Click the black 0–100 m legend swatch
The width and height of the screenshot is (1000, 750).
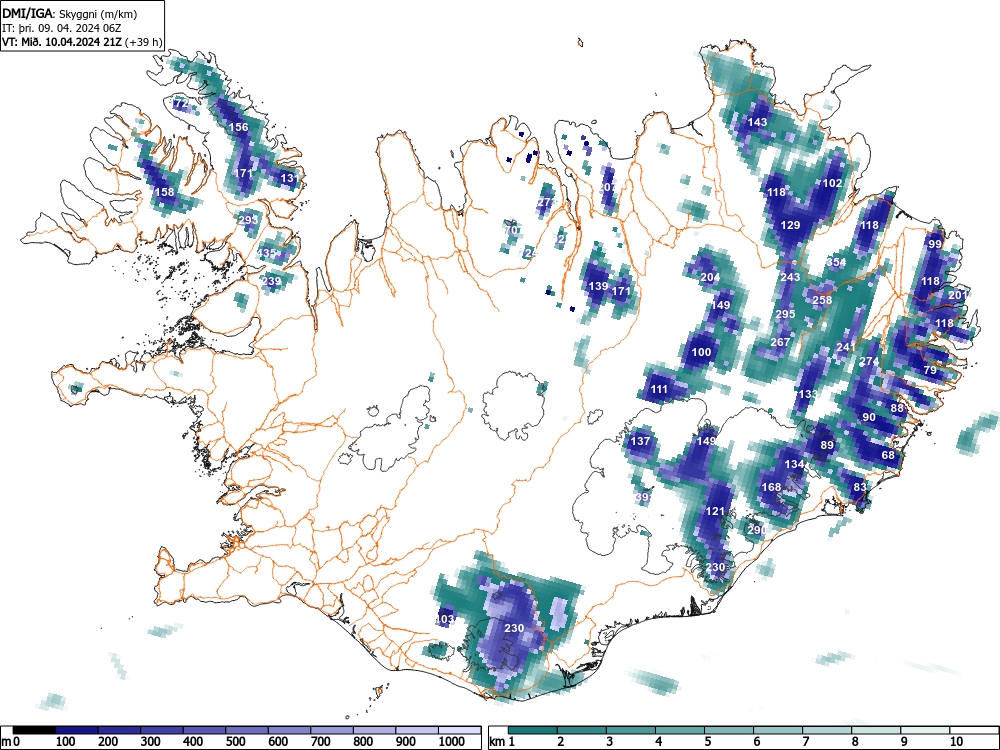tap(34, 730)
